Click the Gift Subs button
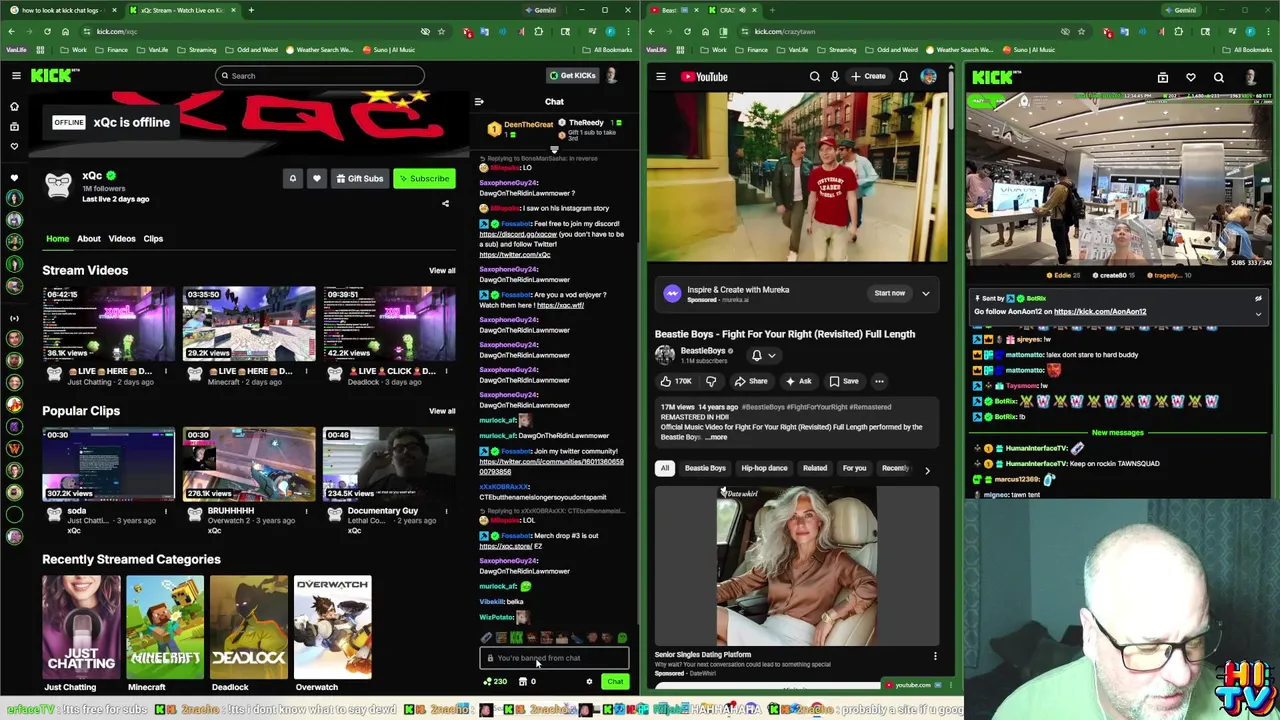The image size is (1280, 720). [x=360, y=178]
